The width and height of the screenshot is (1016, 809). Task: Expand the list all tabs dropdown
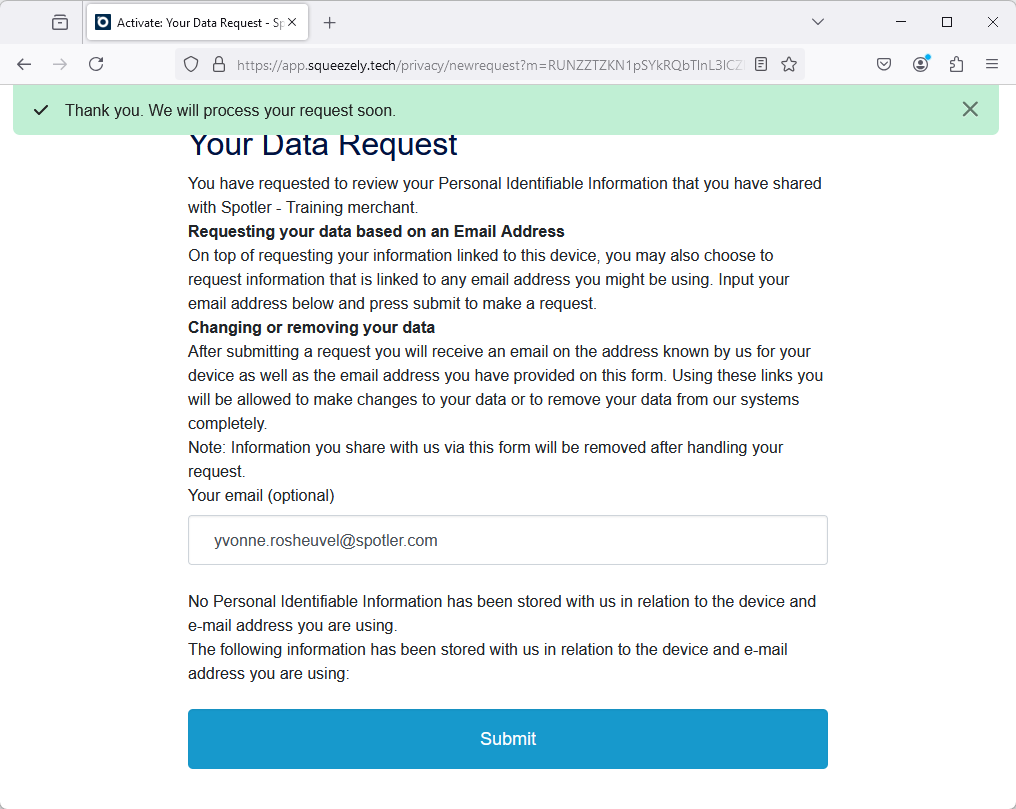point(818,22)
